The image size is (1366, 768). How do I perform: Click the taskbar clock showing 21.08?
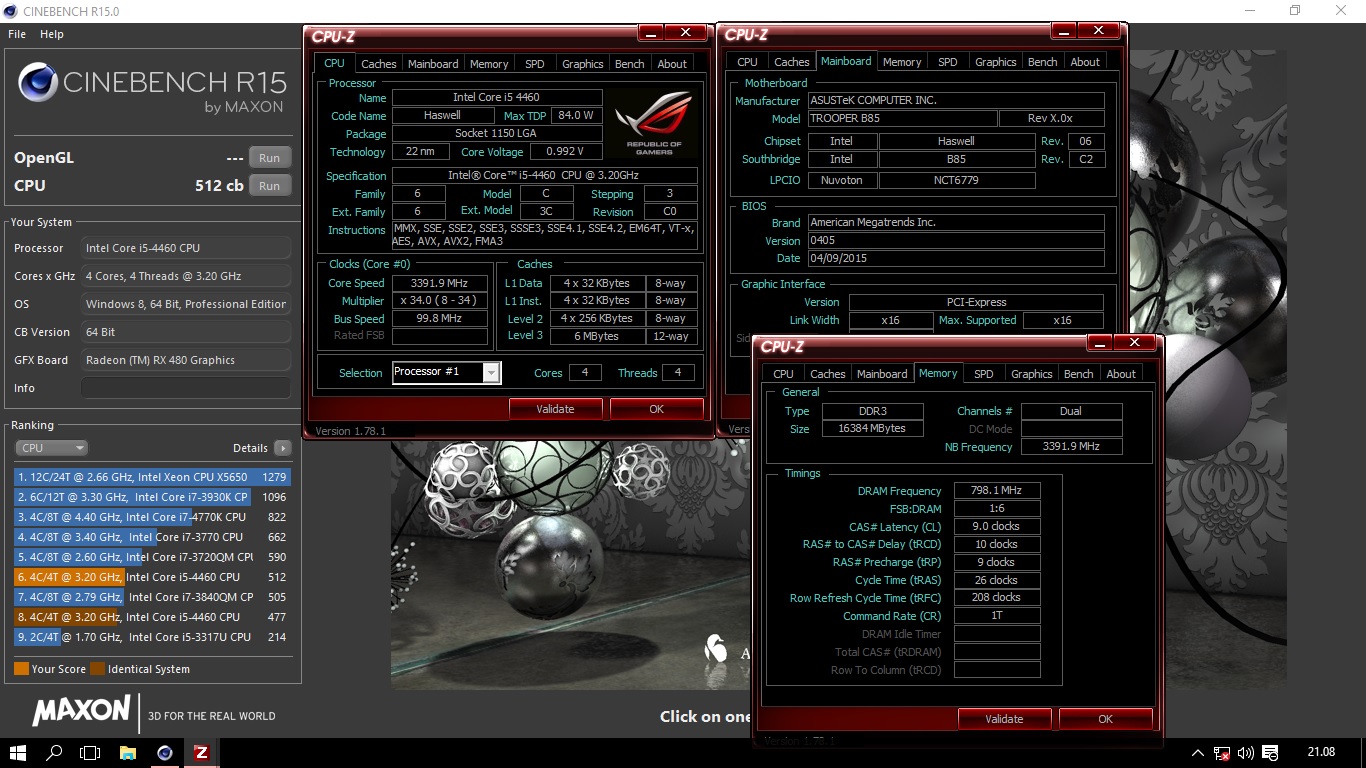(x=1321, y=752)
